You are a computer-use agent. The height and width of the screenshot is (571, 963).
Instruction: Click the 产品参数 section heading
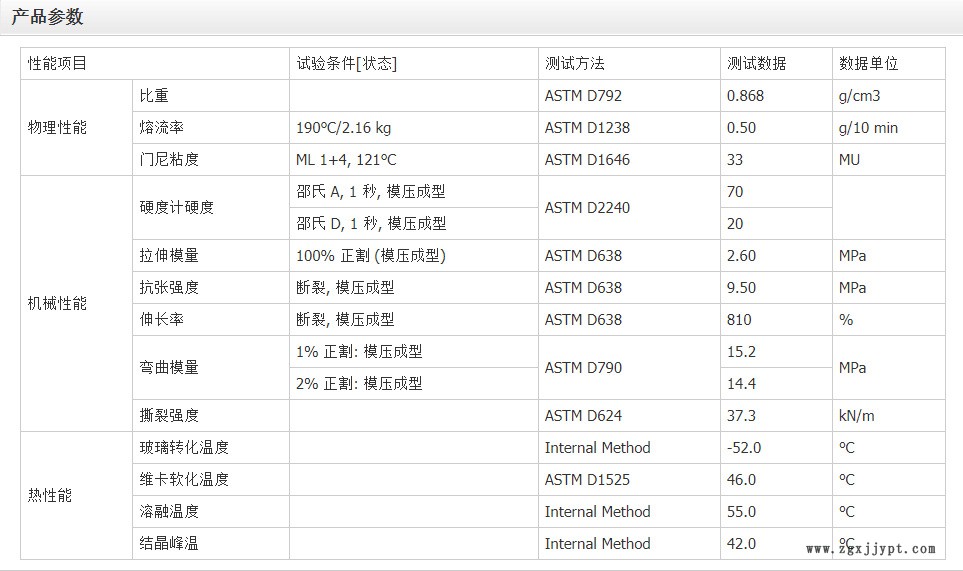coord(47,17)
